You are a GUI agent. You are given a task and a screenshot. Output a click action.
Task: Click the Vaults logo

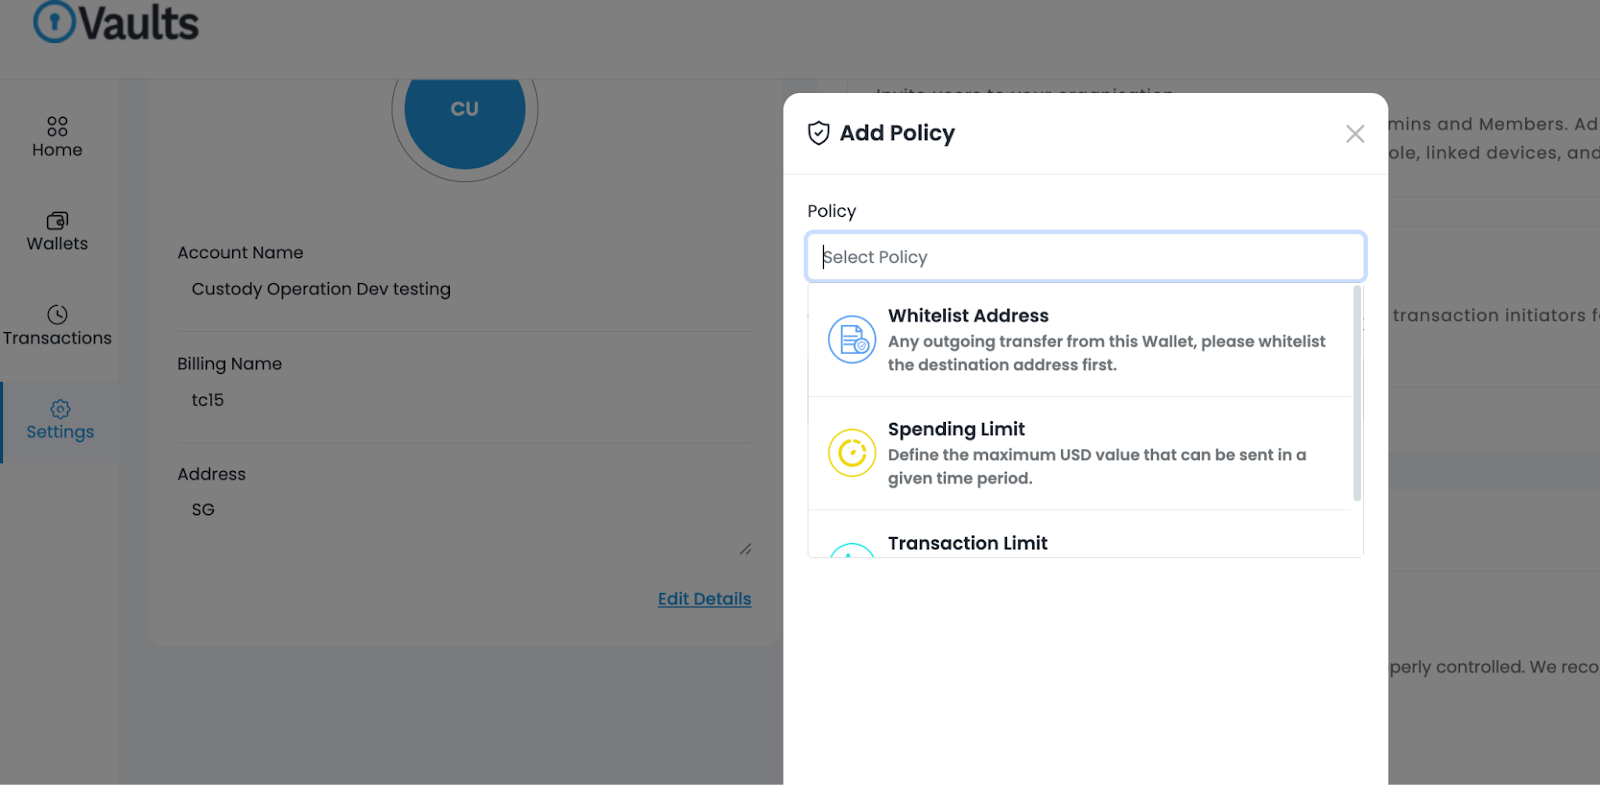(116, 22)
